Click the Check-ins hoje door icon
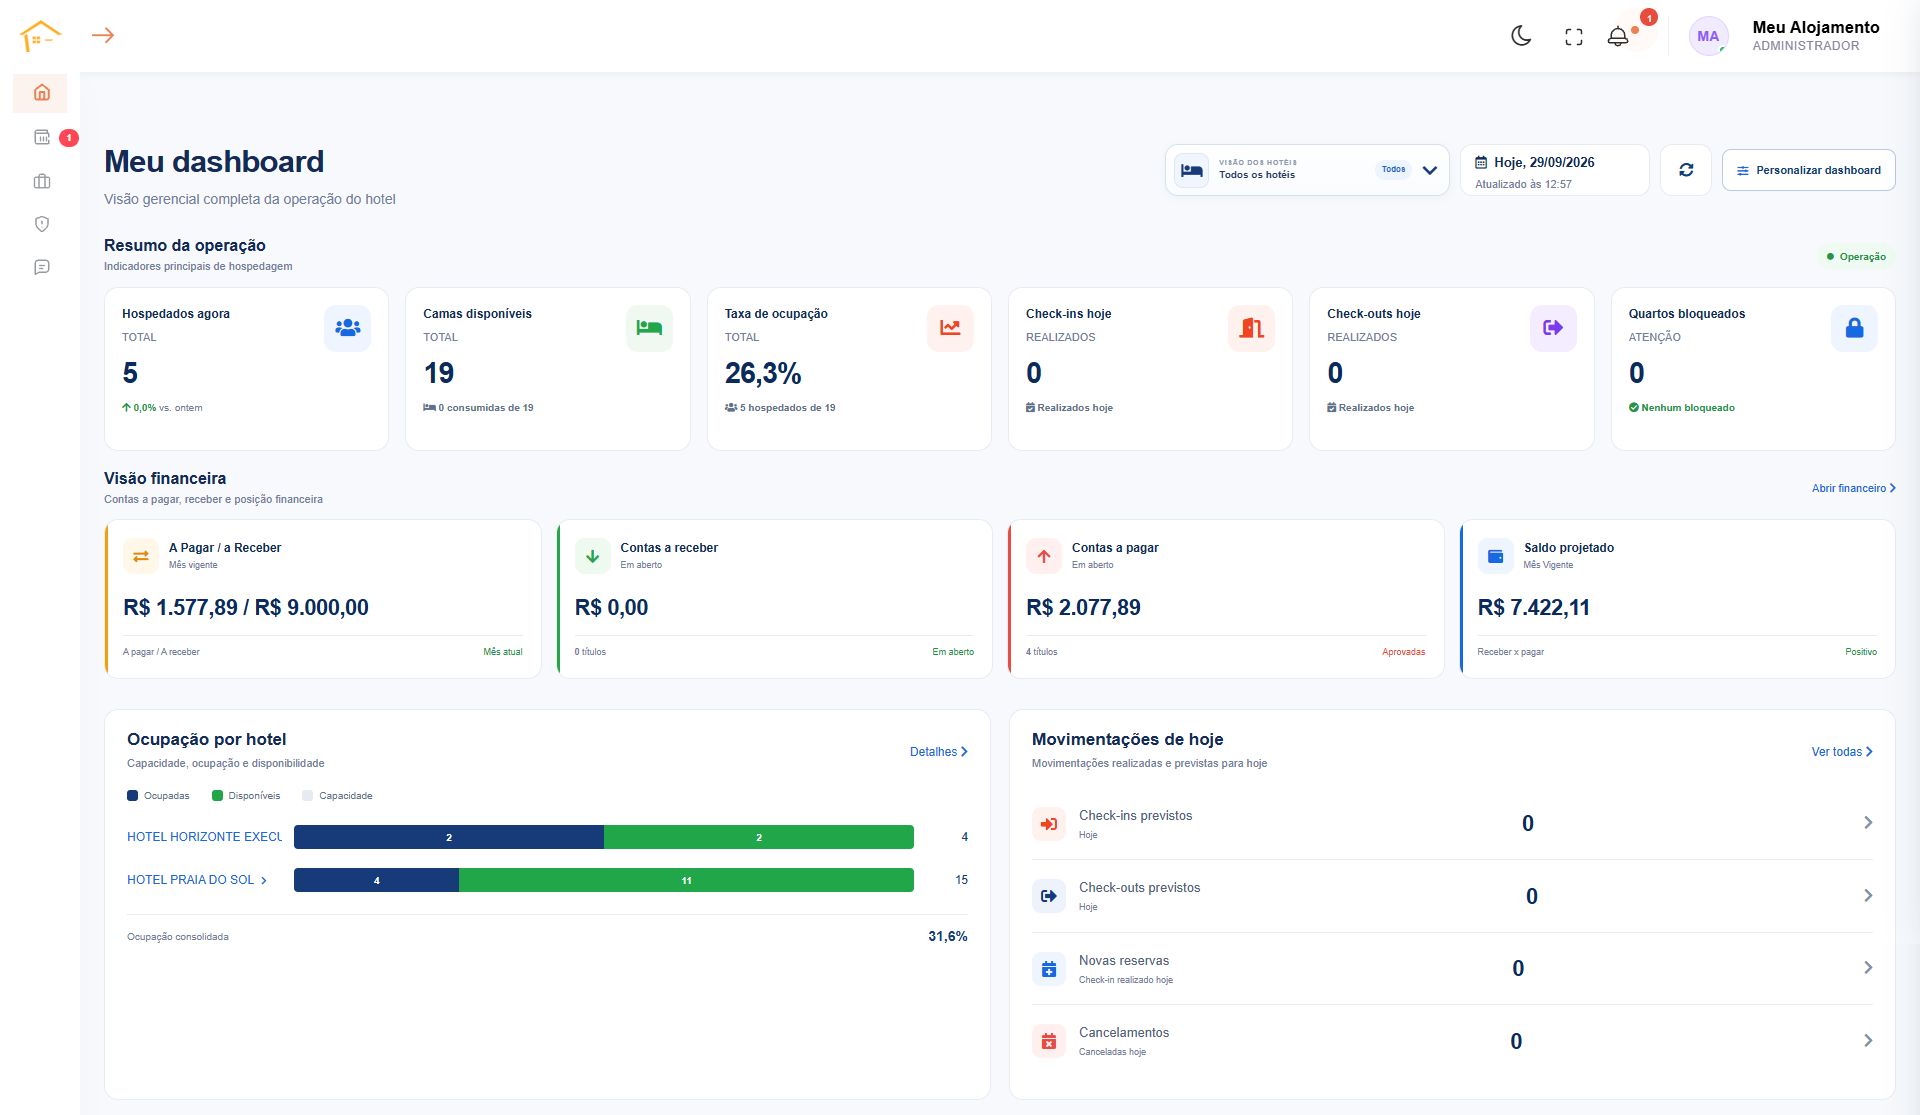 click(1251, 328)
